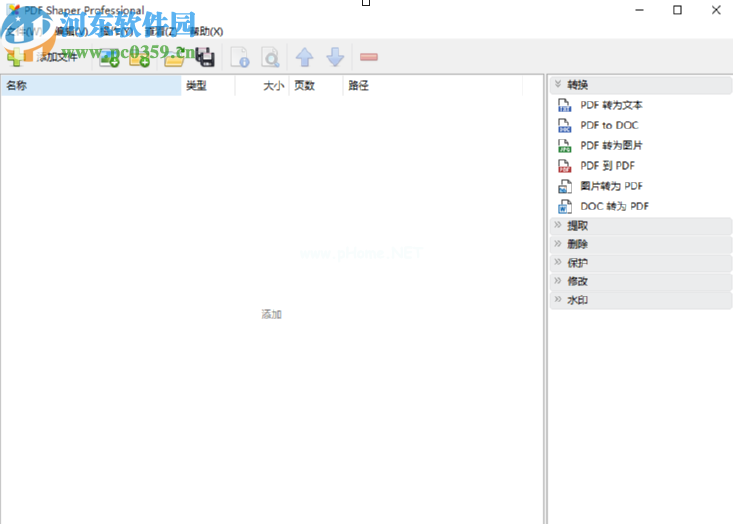The image size is (733, 524).
Task: Click the red remove minus icon
Action: coord(369,58)
